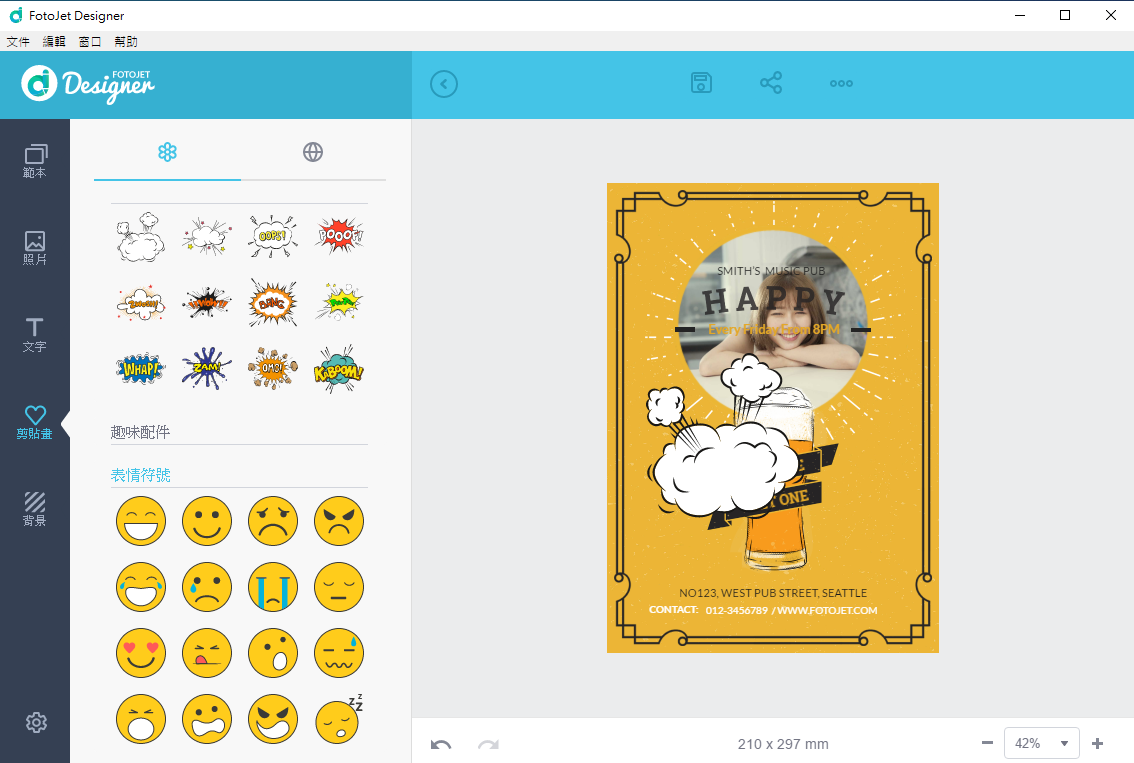1134x763 pixels.
Task: Collapse the 表情符號 emoji category
Action: tap(140, 475)
